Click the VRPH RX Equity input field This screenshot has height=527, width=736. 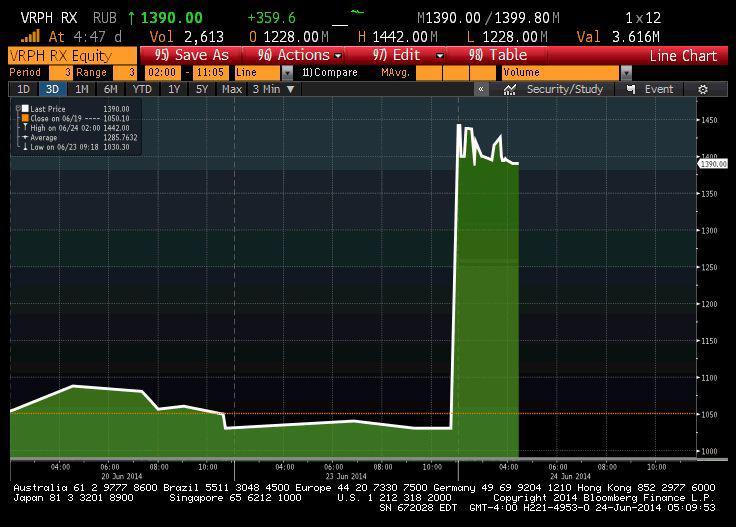[70, 56]
